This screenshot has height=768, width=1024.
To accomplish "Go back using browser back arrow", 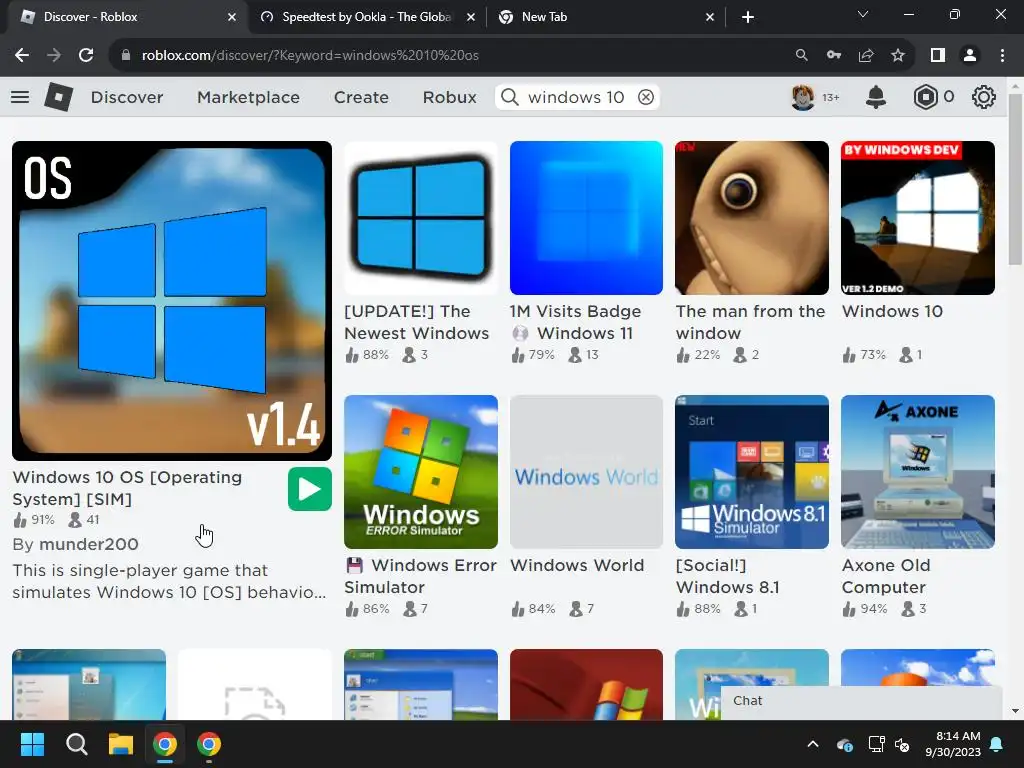I will 22,56.
